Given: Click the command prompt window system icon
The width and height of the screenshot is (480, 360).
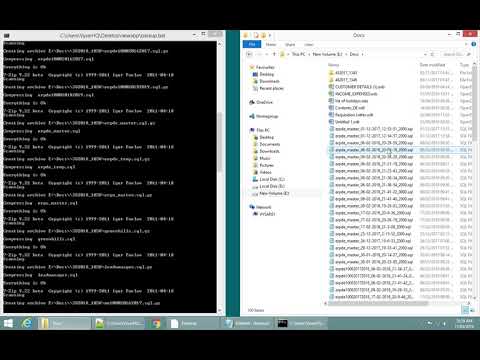Looking at the screenshot, I should click(x=6, y=35).
